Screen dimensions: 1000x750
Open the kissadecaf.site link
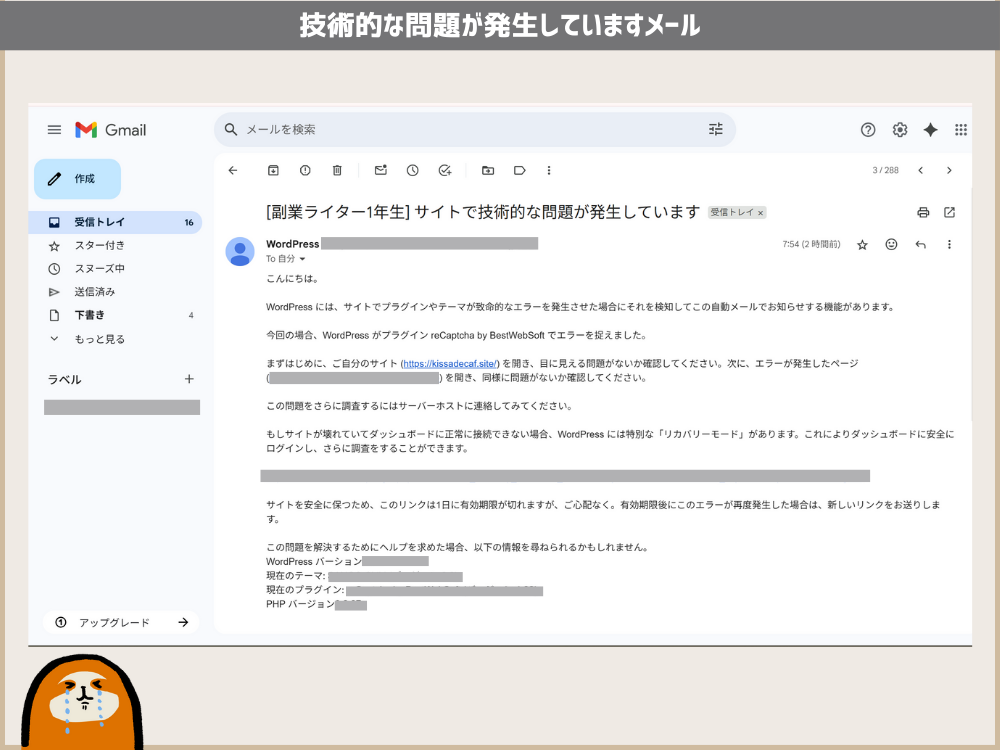point(450,364)
